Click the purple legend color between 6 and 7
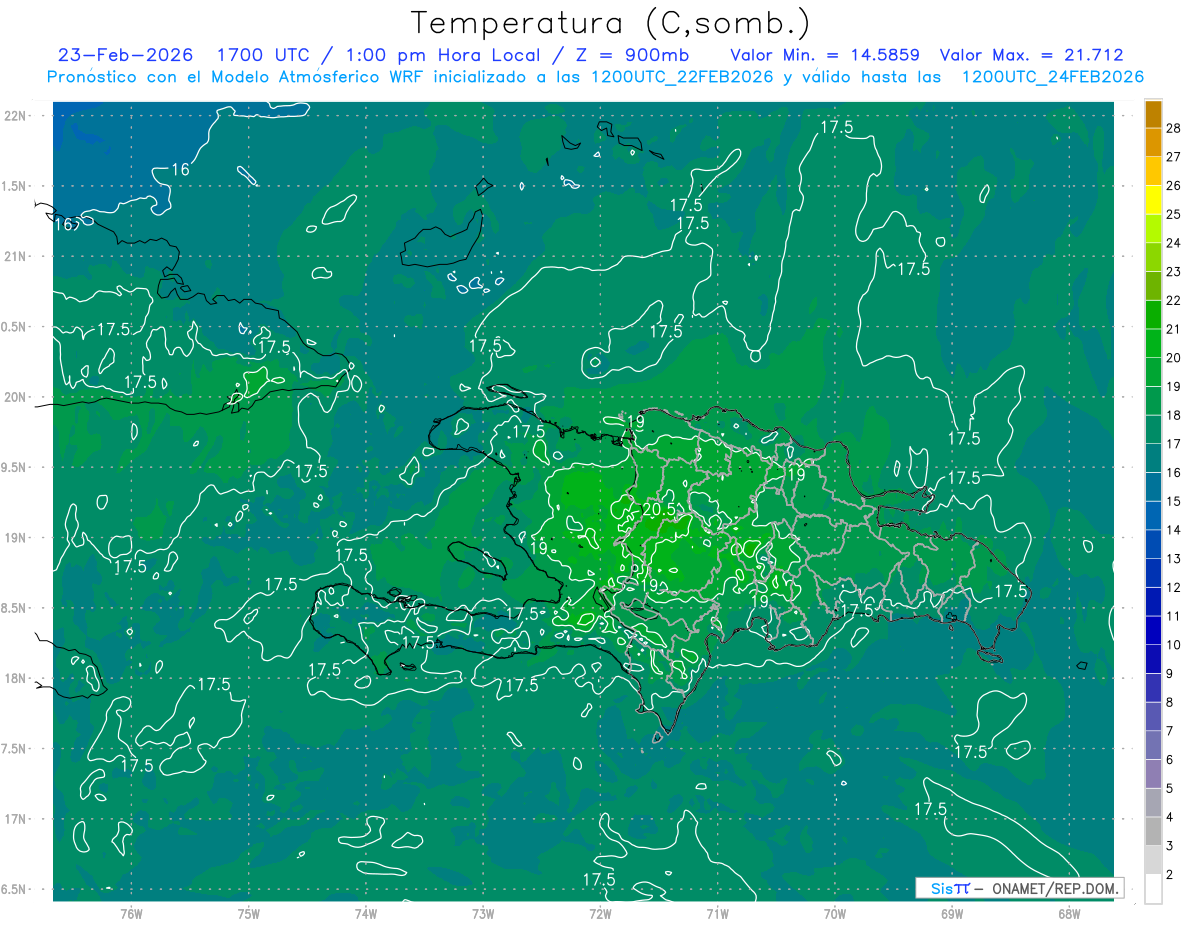The height and width of the screenshot is (927, 1200). [x=1153, y=746]
